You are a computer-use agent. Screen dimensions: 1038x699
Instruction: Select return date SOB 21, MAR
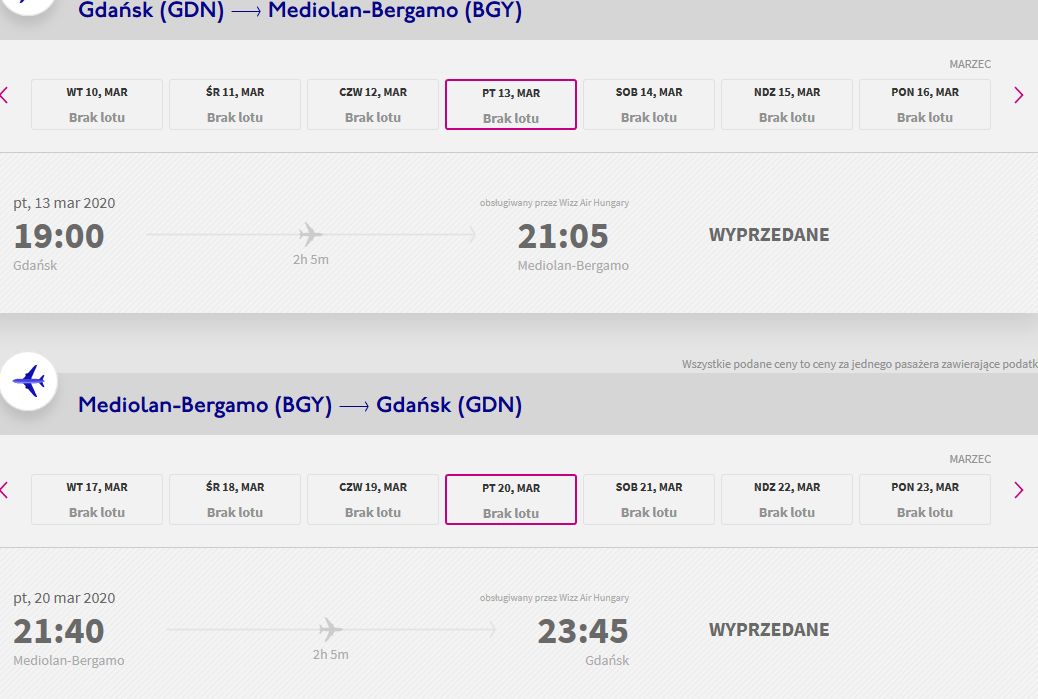649,499
